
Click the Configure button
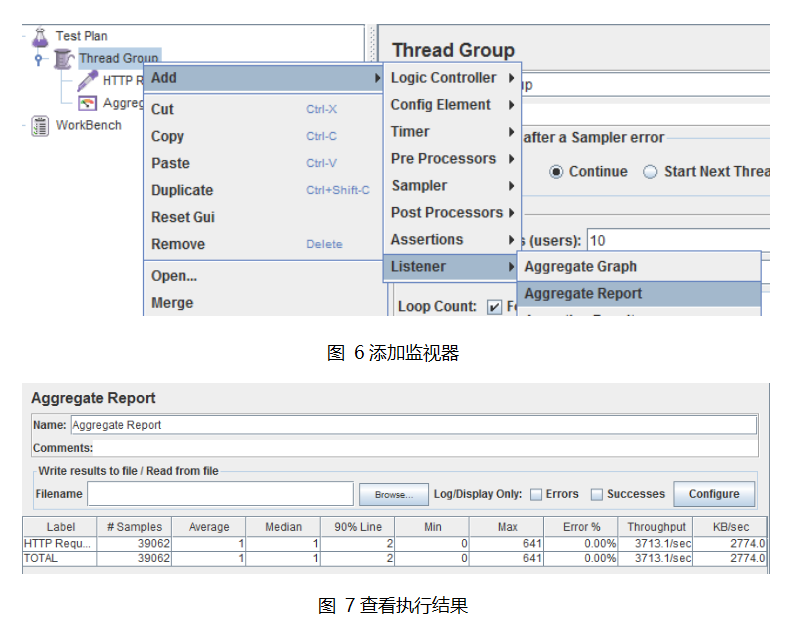[x=714, y=494]
